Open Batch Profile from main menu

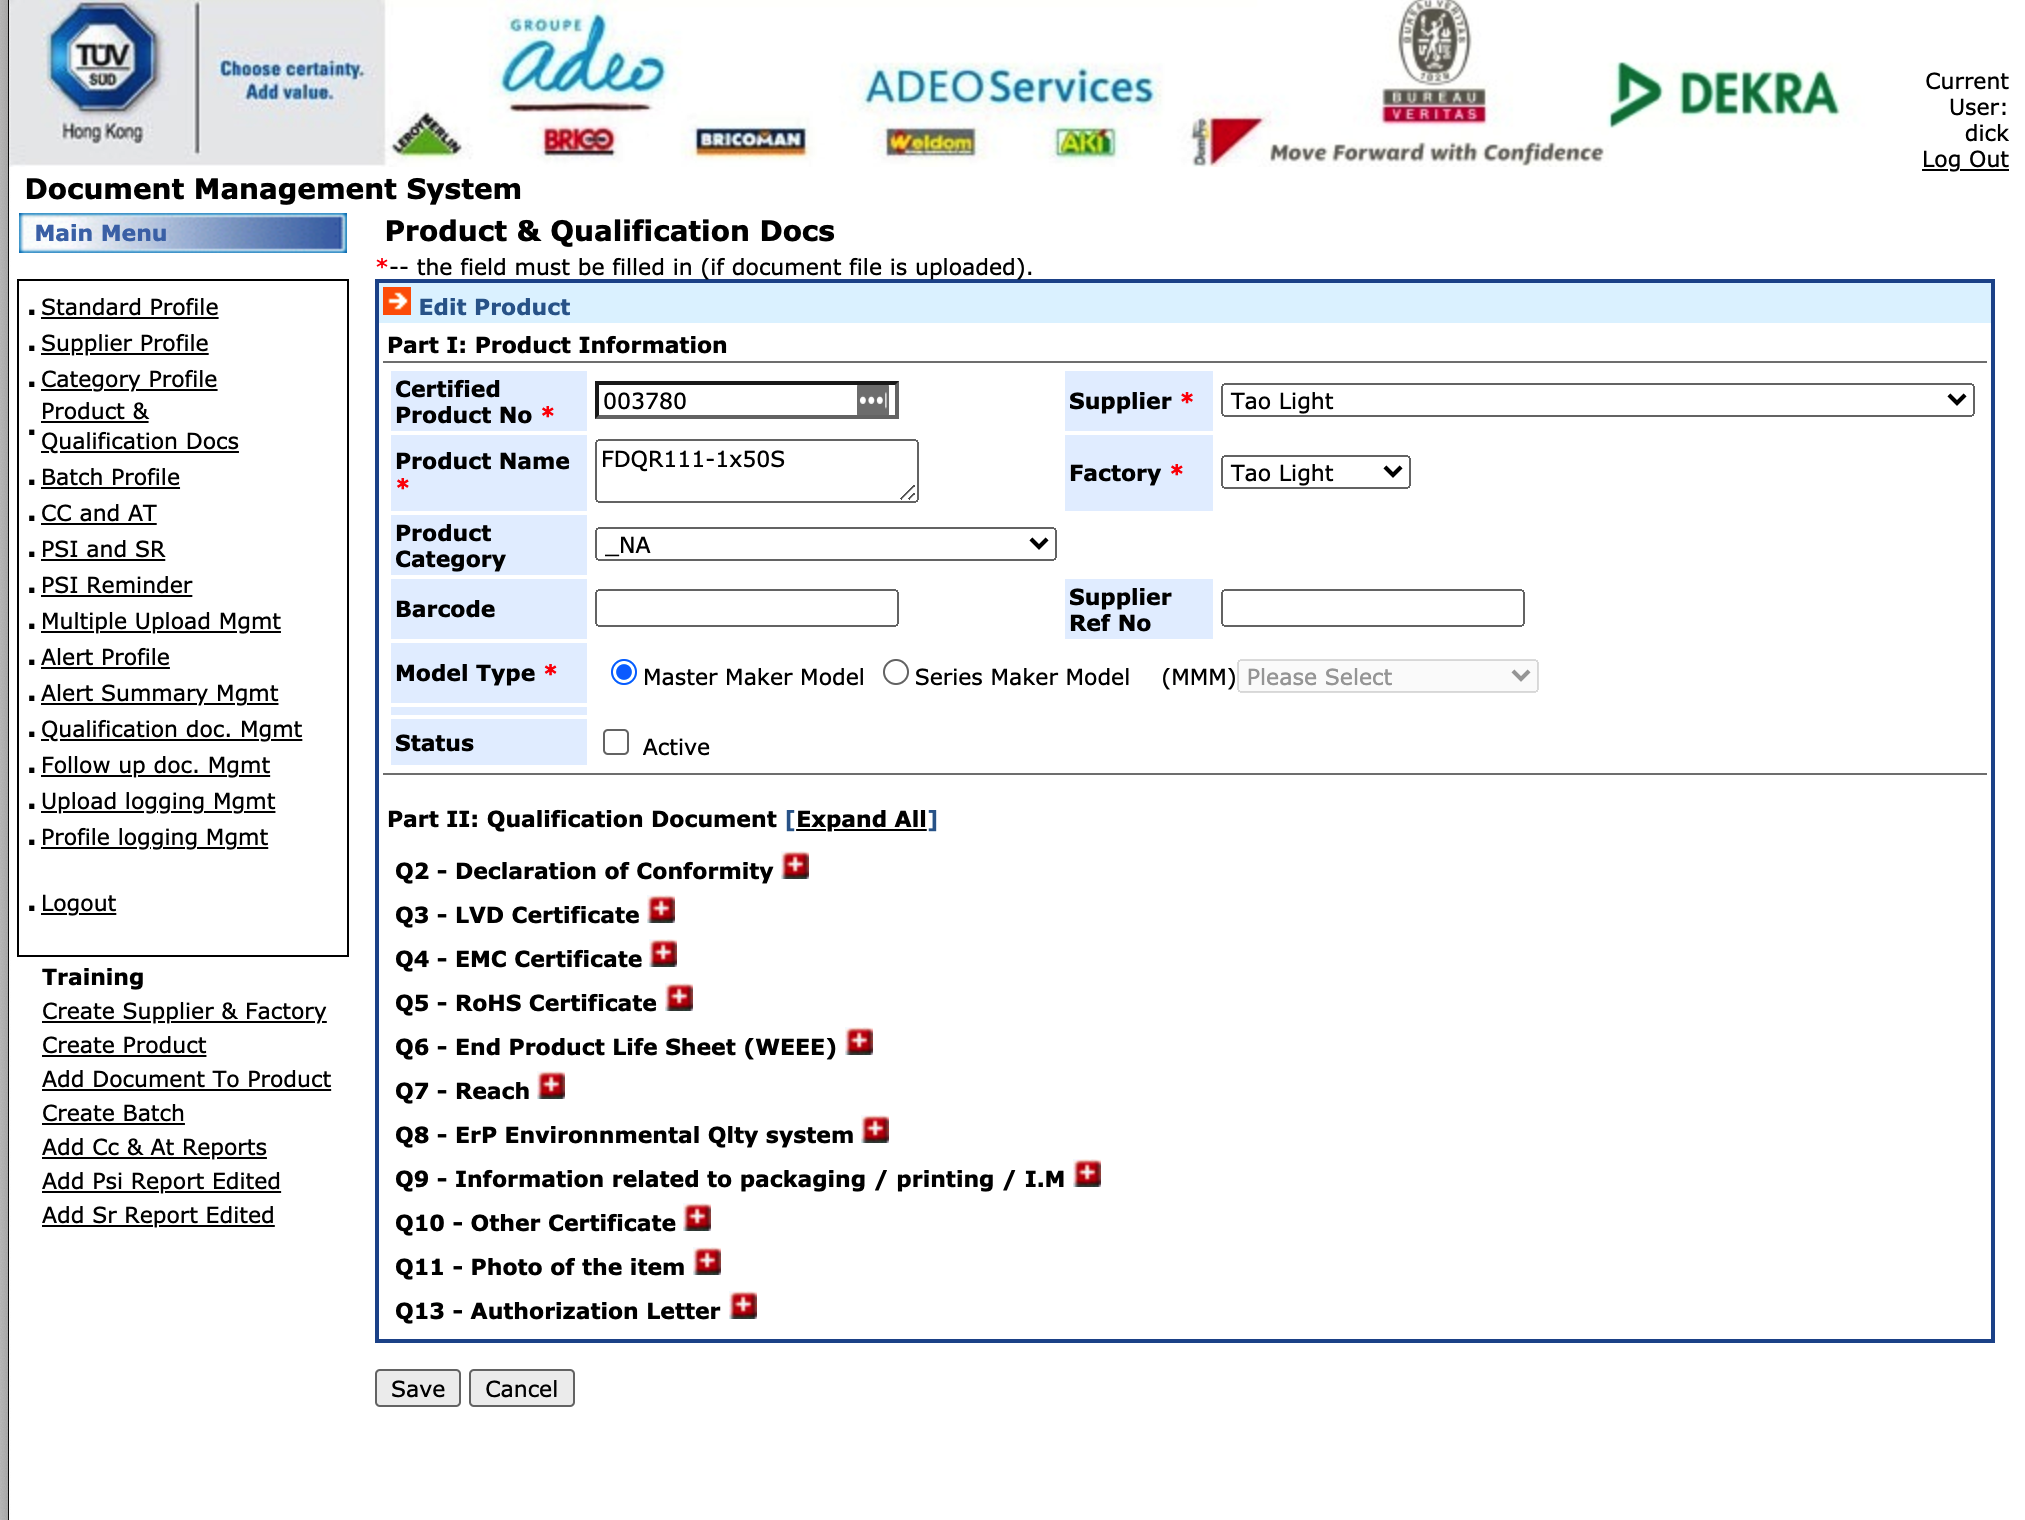[110, 477]
